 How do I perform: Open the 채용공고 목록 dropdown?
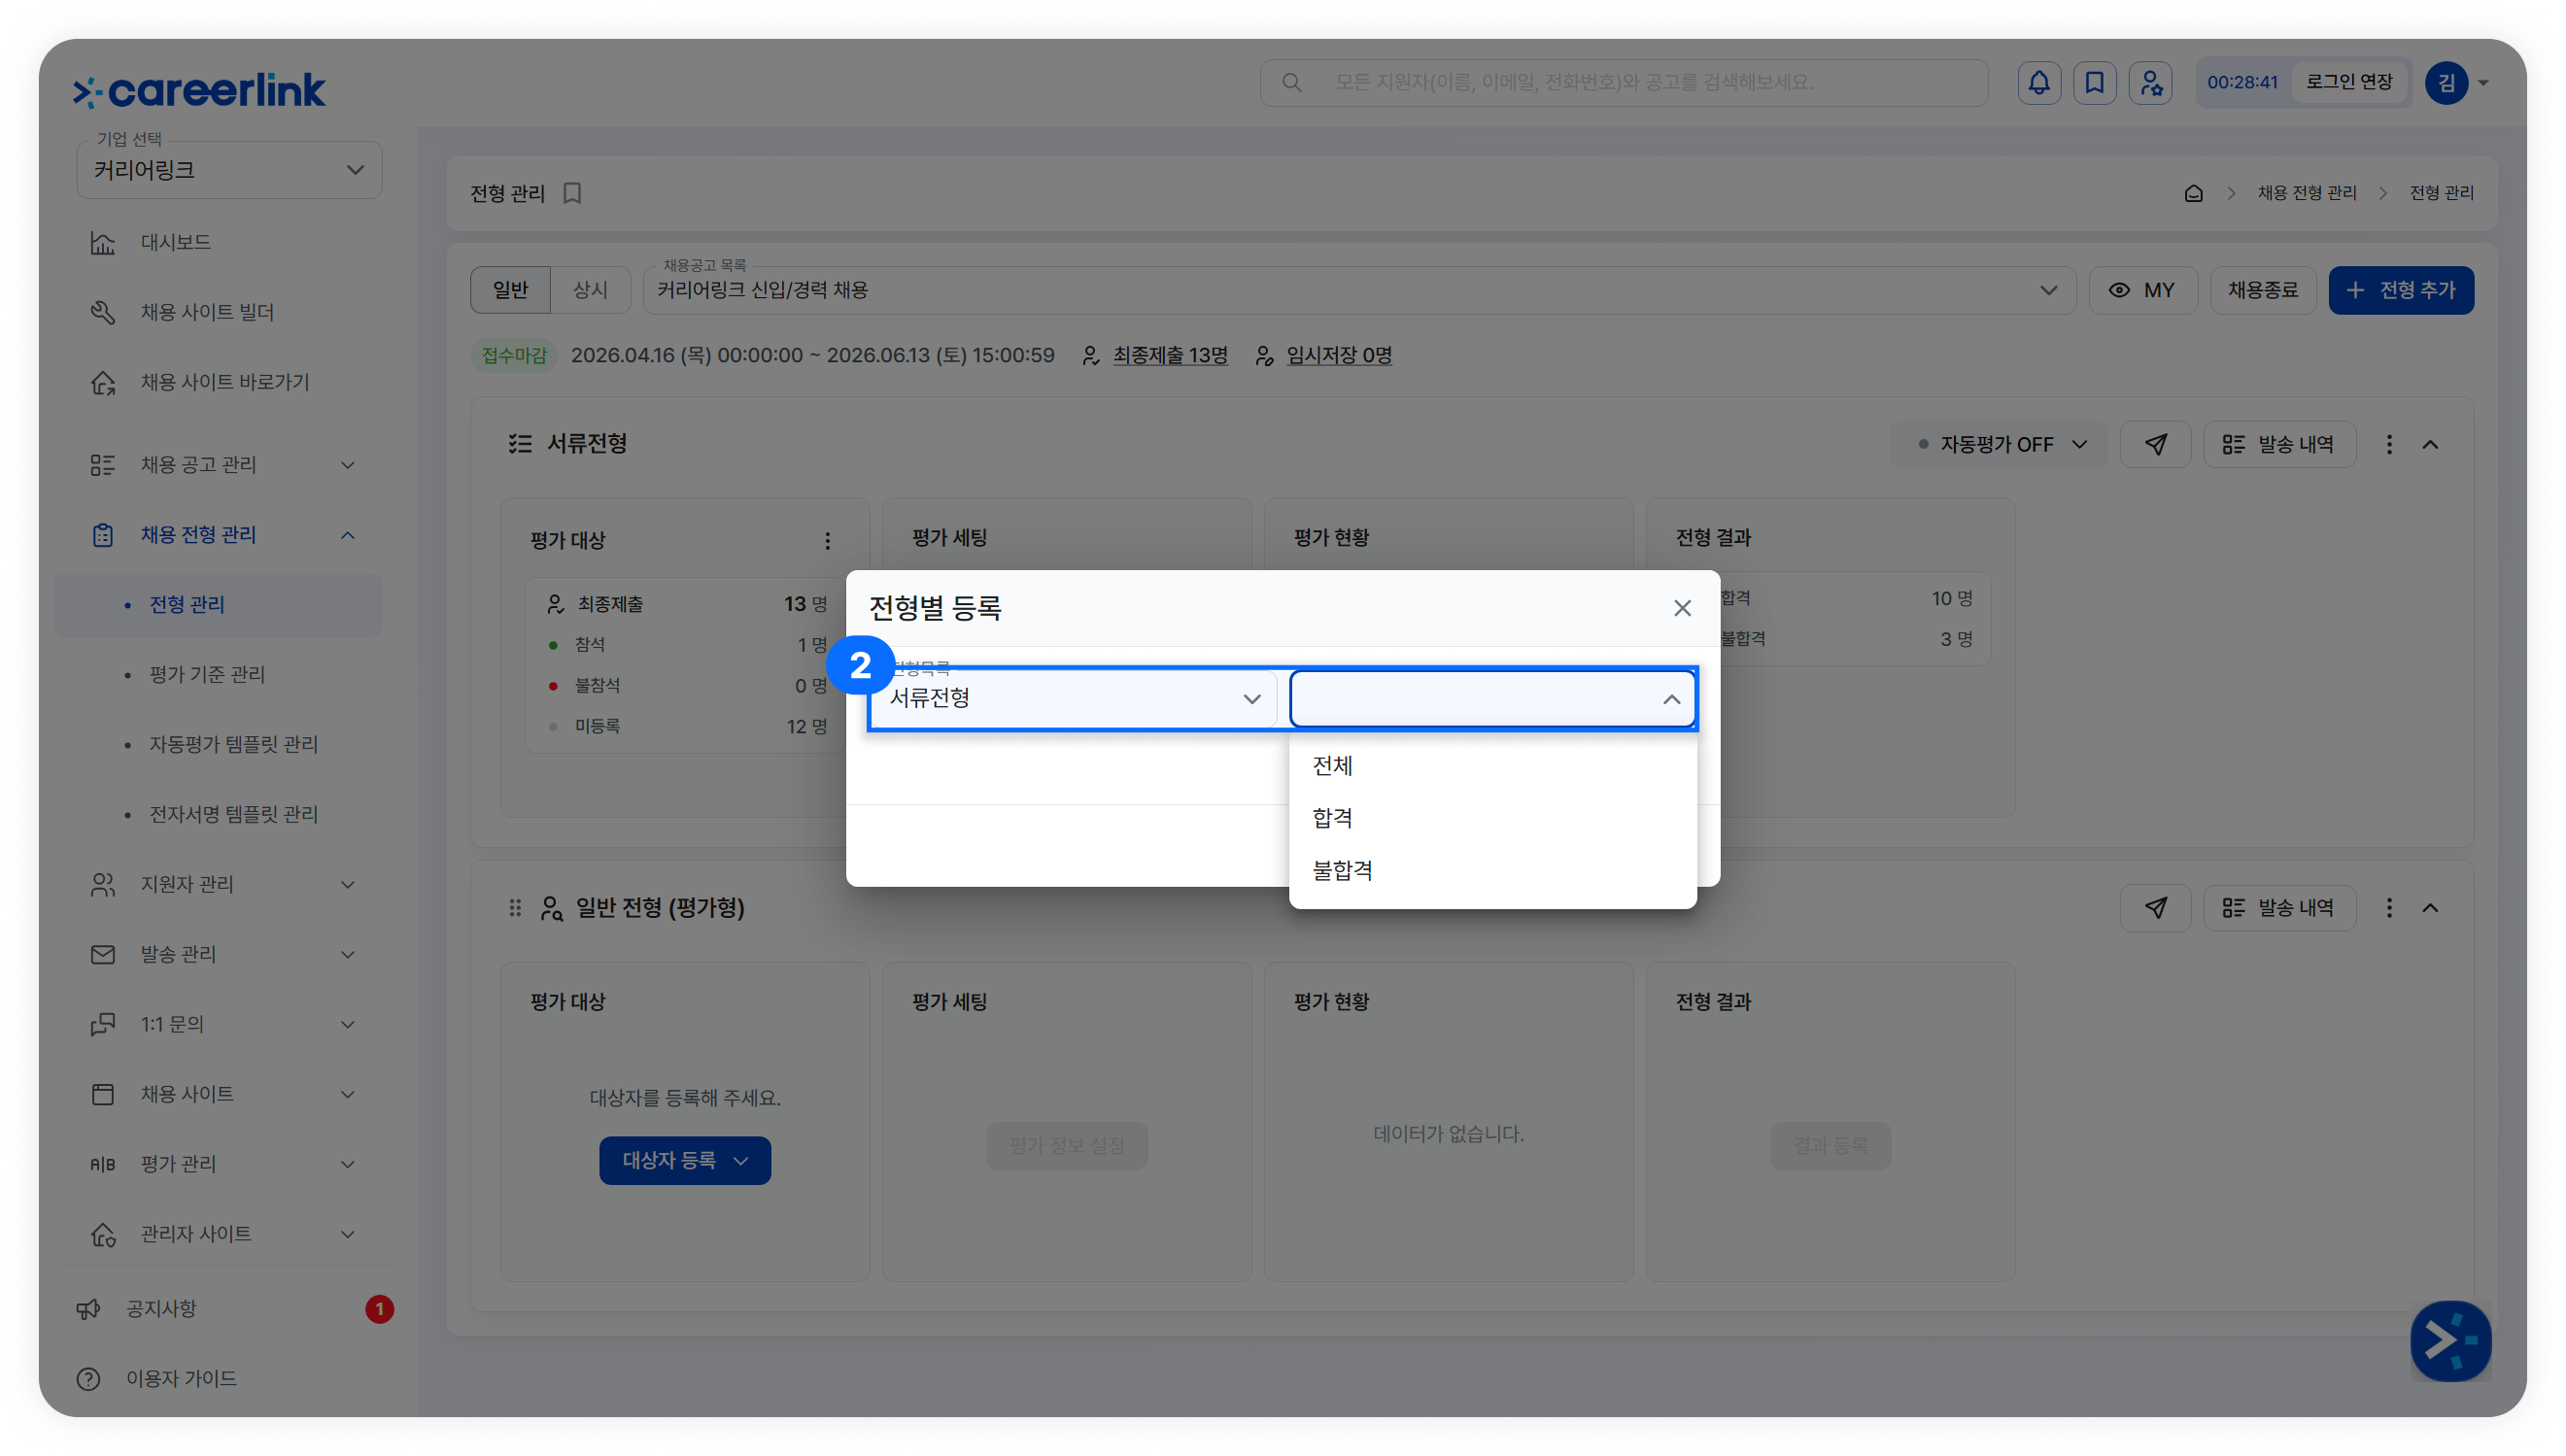coord(1359,290)
